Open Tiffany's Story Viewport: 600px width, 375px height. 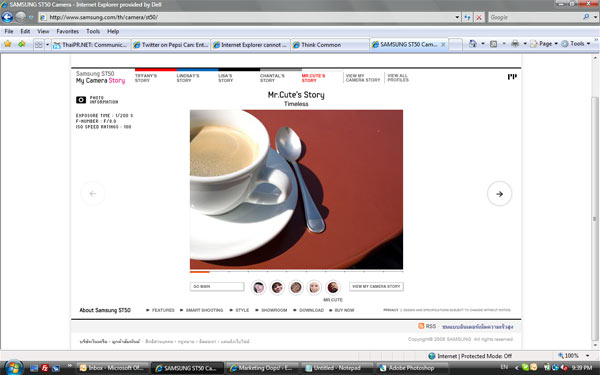point(146,78)
